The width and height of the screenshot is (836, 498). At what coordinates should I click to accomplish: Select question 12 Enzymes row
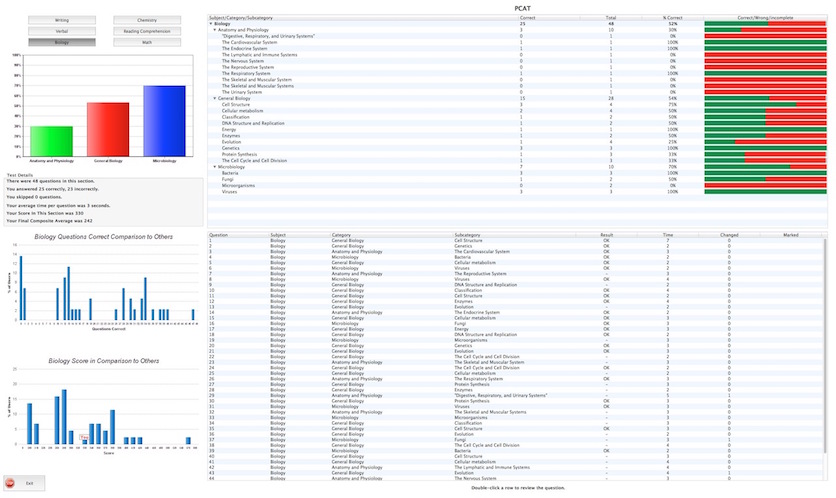[x=515, y=301]
